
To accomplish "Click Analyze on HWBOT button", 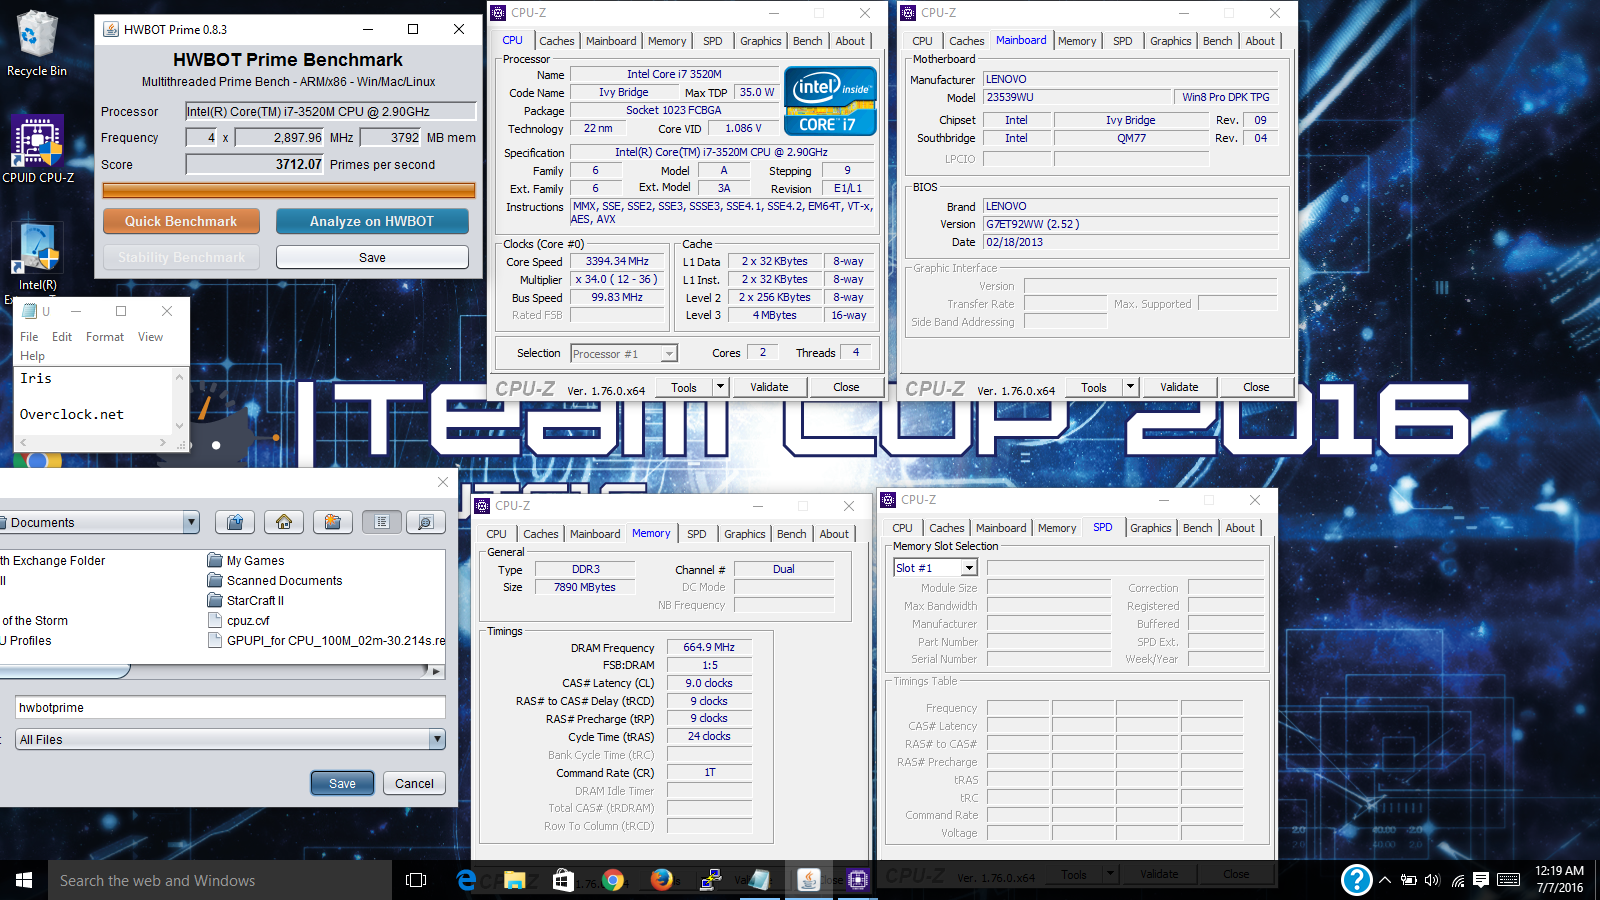I will tap(372, 221).
